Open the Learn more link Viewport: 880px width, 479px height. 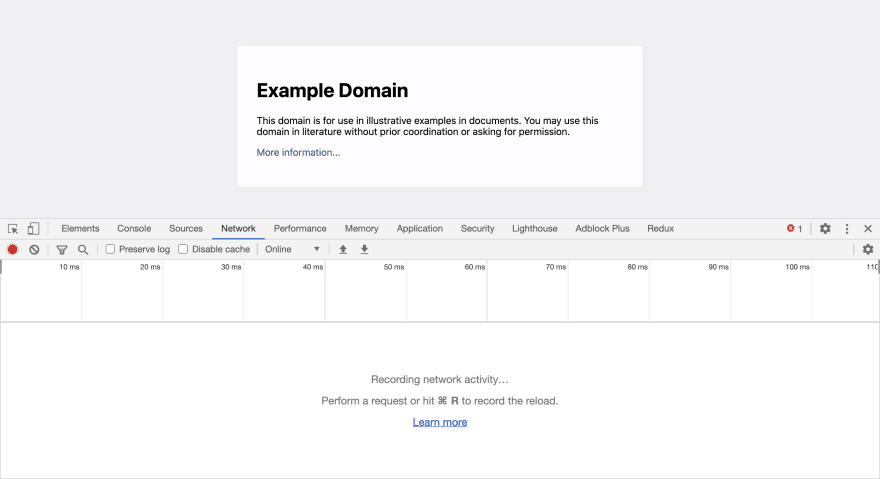(x=439, y=422)
